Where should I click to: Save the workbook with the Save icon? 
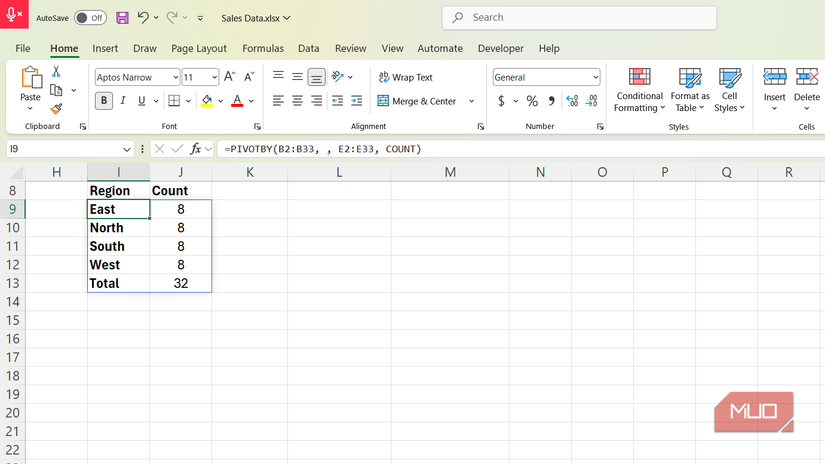click(x=122, y=18)
